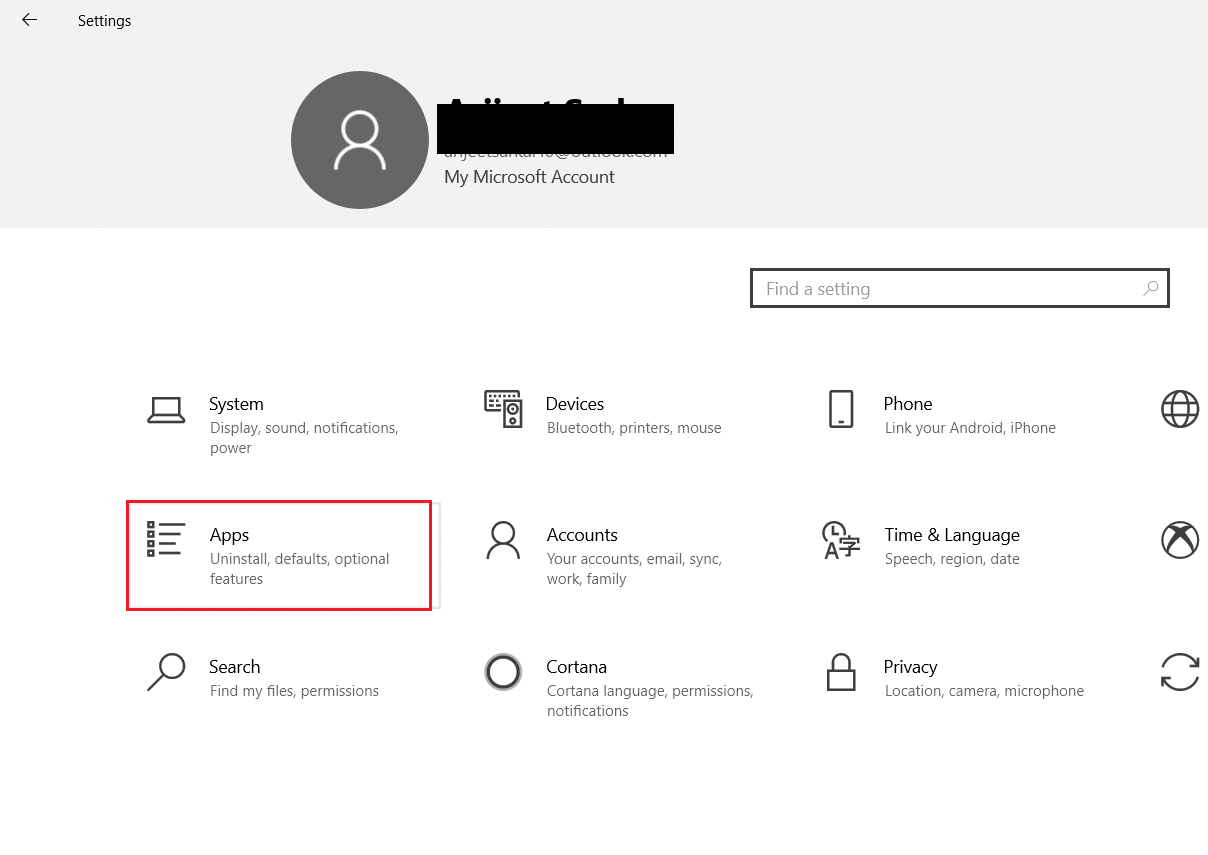Open Time & Language settings

[x=951, y=535]
